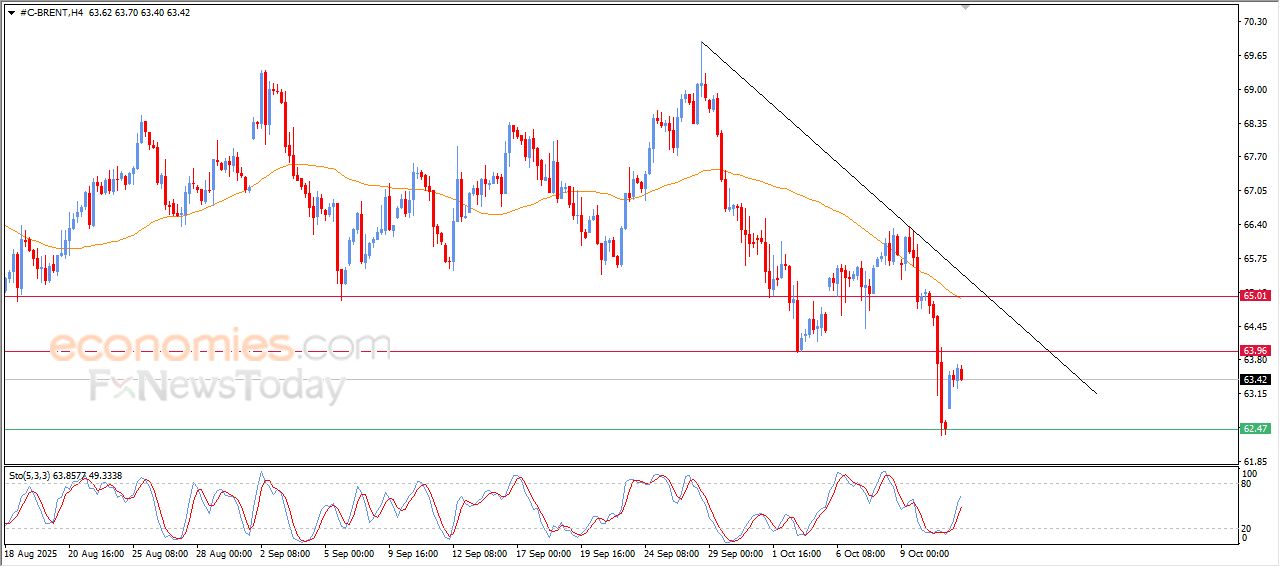The height and width of the screenshot is (567, 1280).
Task: Click the economies.com watermark logo
Action: (220, 346)
